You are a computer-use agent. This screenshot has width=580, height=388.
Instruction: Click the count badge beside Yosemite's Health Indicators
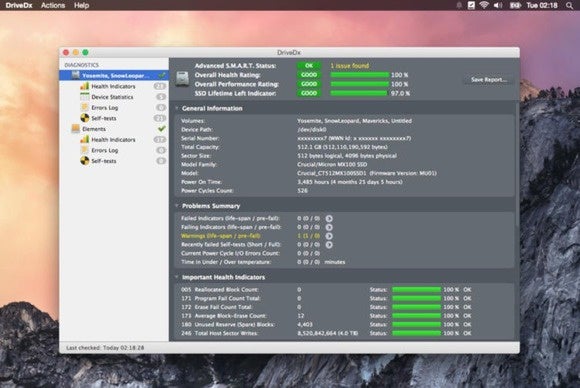coord(160,86)
